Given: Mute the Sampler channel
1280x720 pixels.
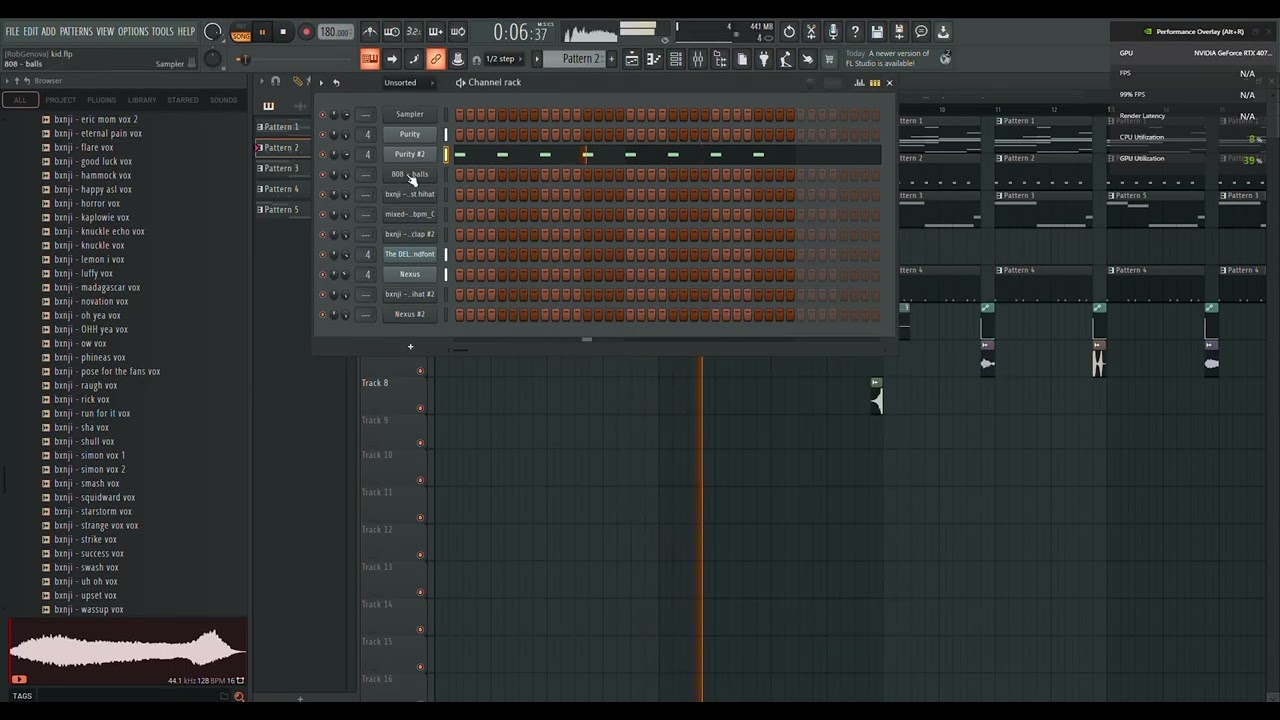Looking at the screenshot, I should point(322,114).
